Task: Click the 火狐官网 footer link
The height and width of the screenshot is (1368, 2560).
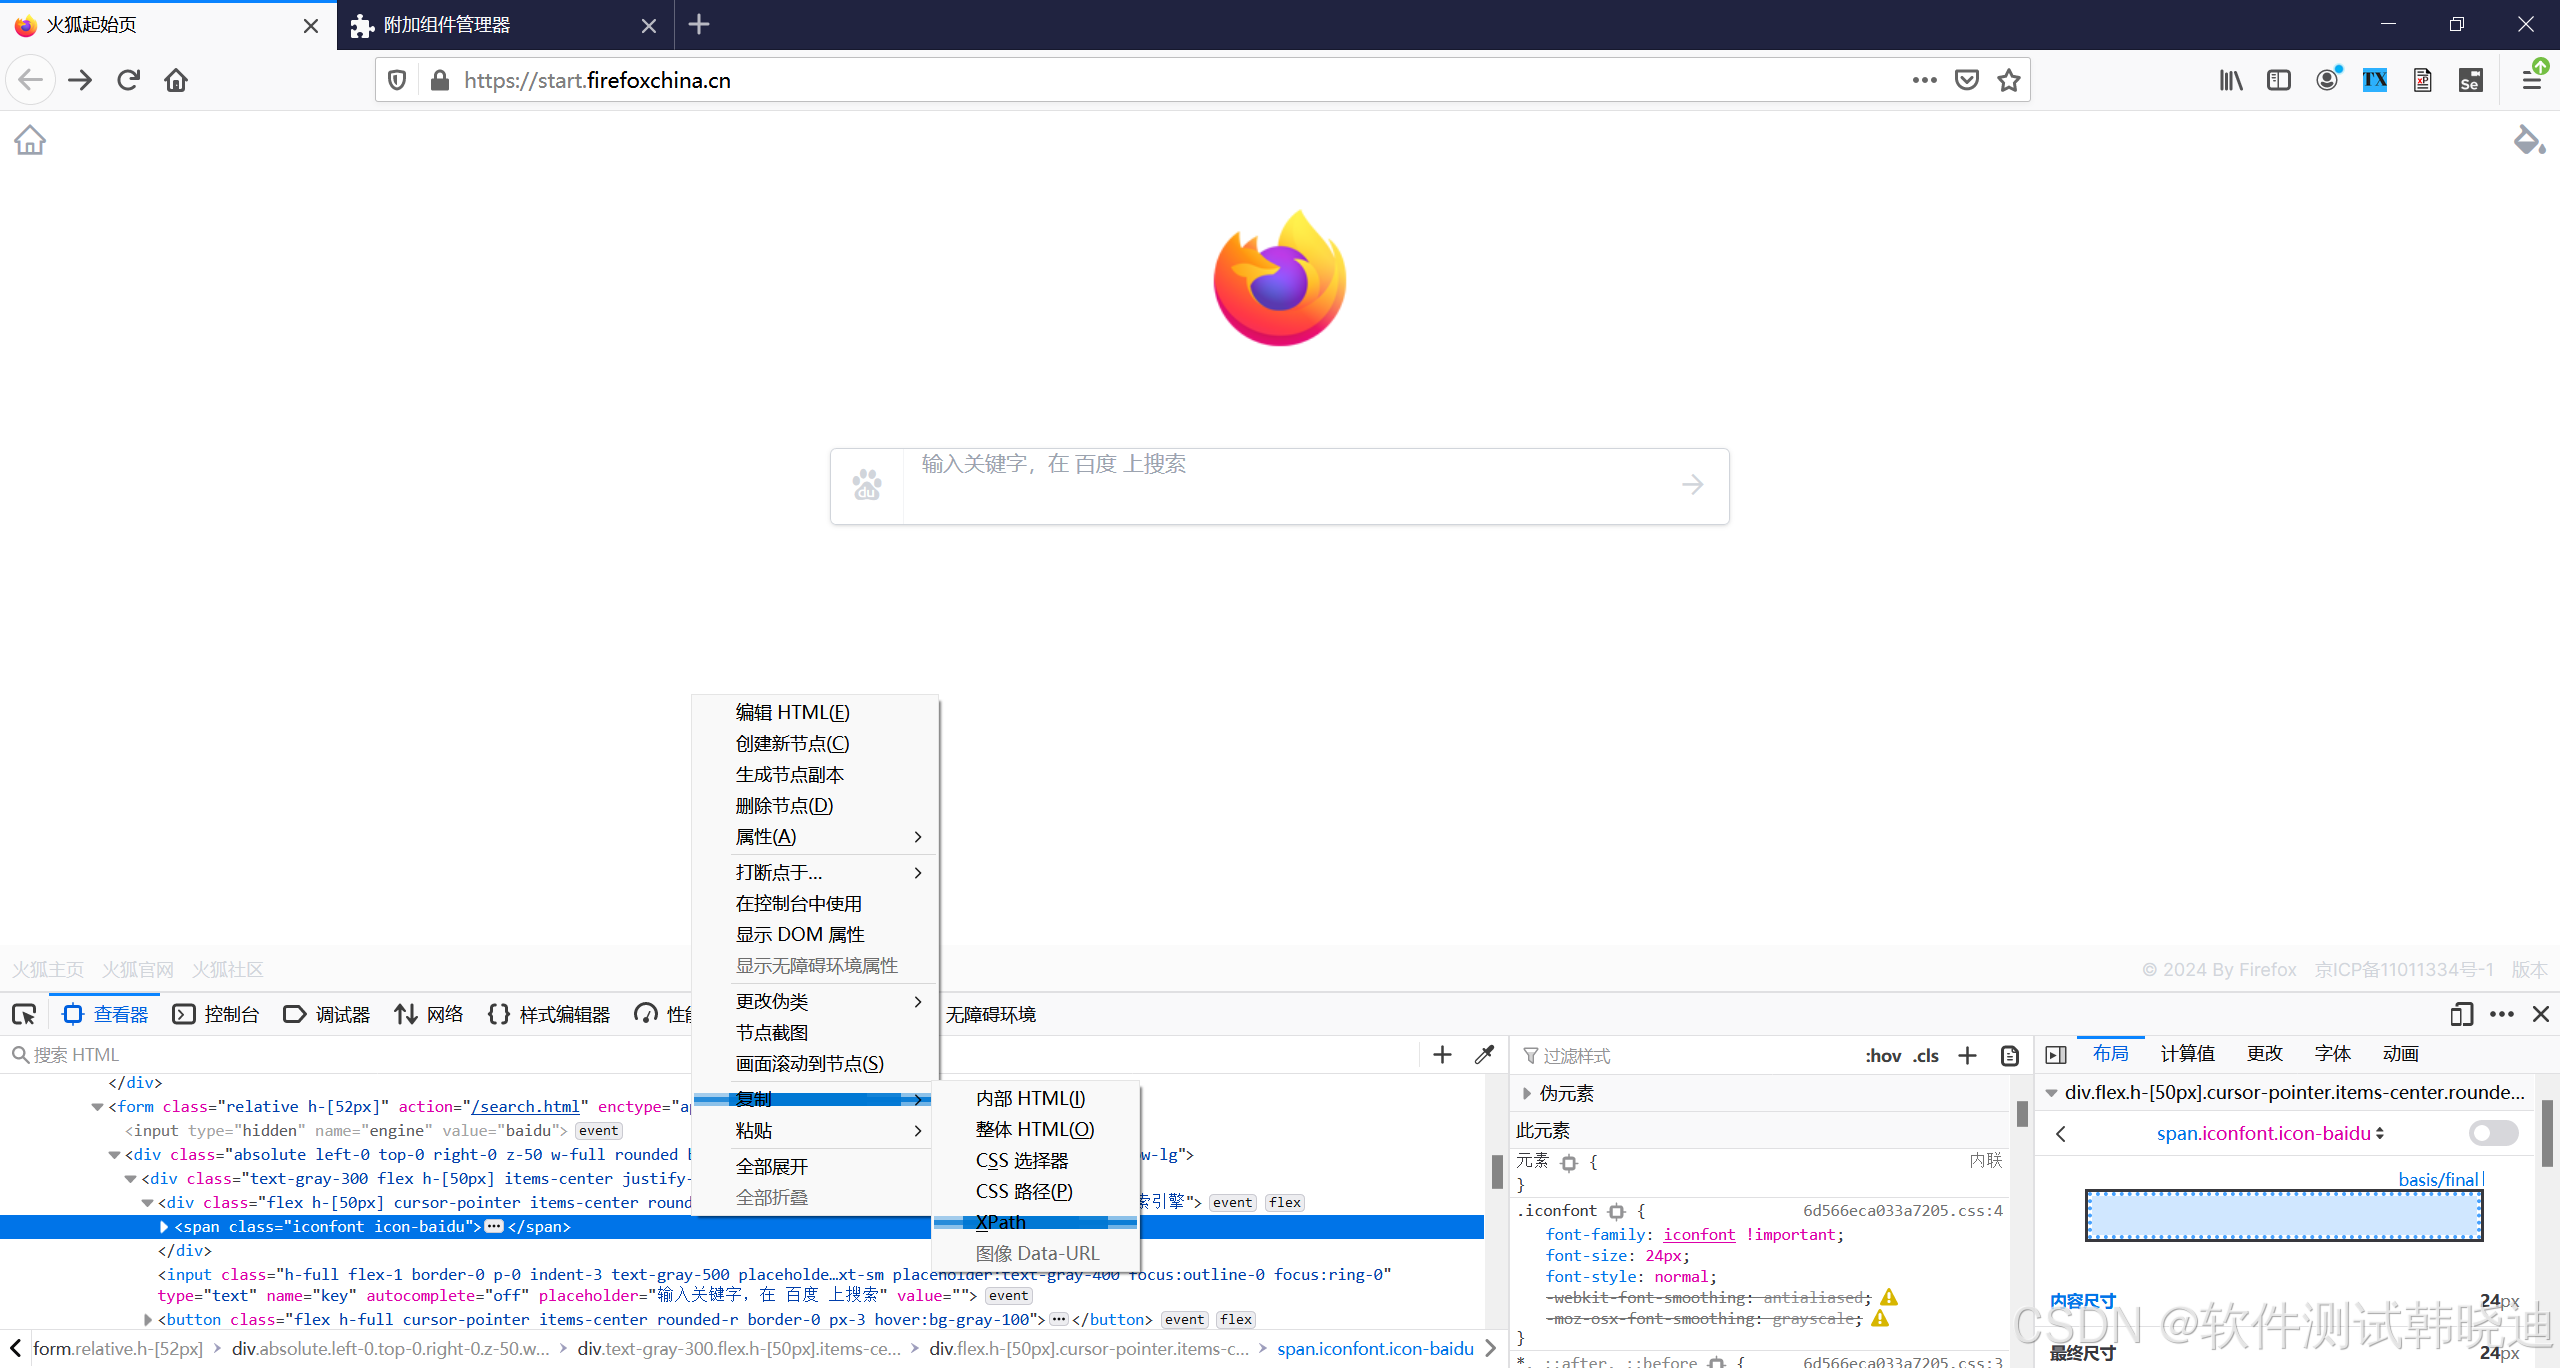Action: click(x=138, y=969)
